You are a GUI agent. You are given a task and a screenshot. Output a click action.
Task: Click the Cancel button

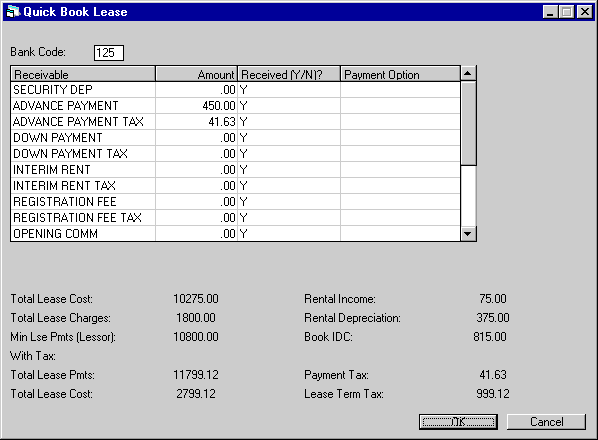point(546,422)
